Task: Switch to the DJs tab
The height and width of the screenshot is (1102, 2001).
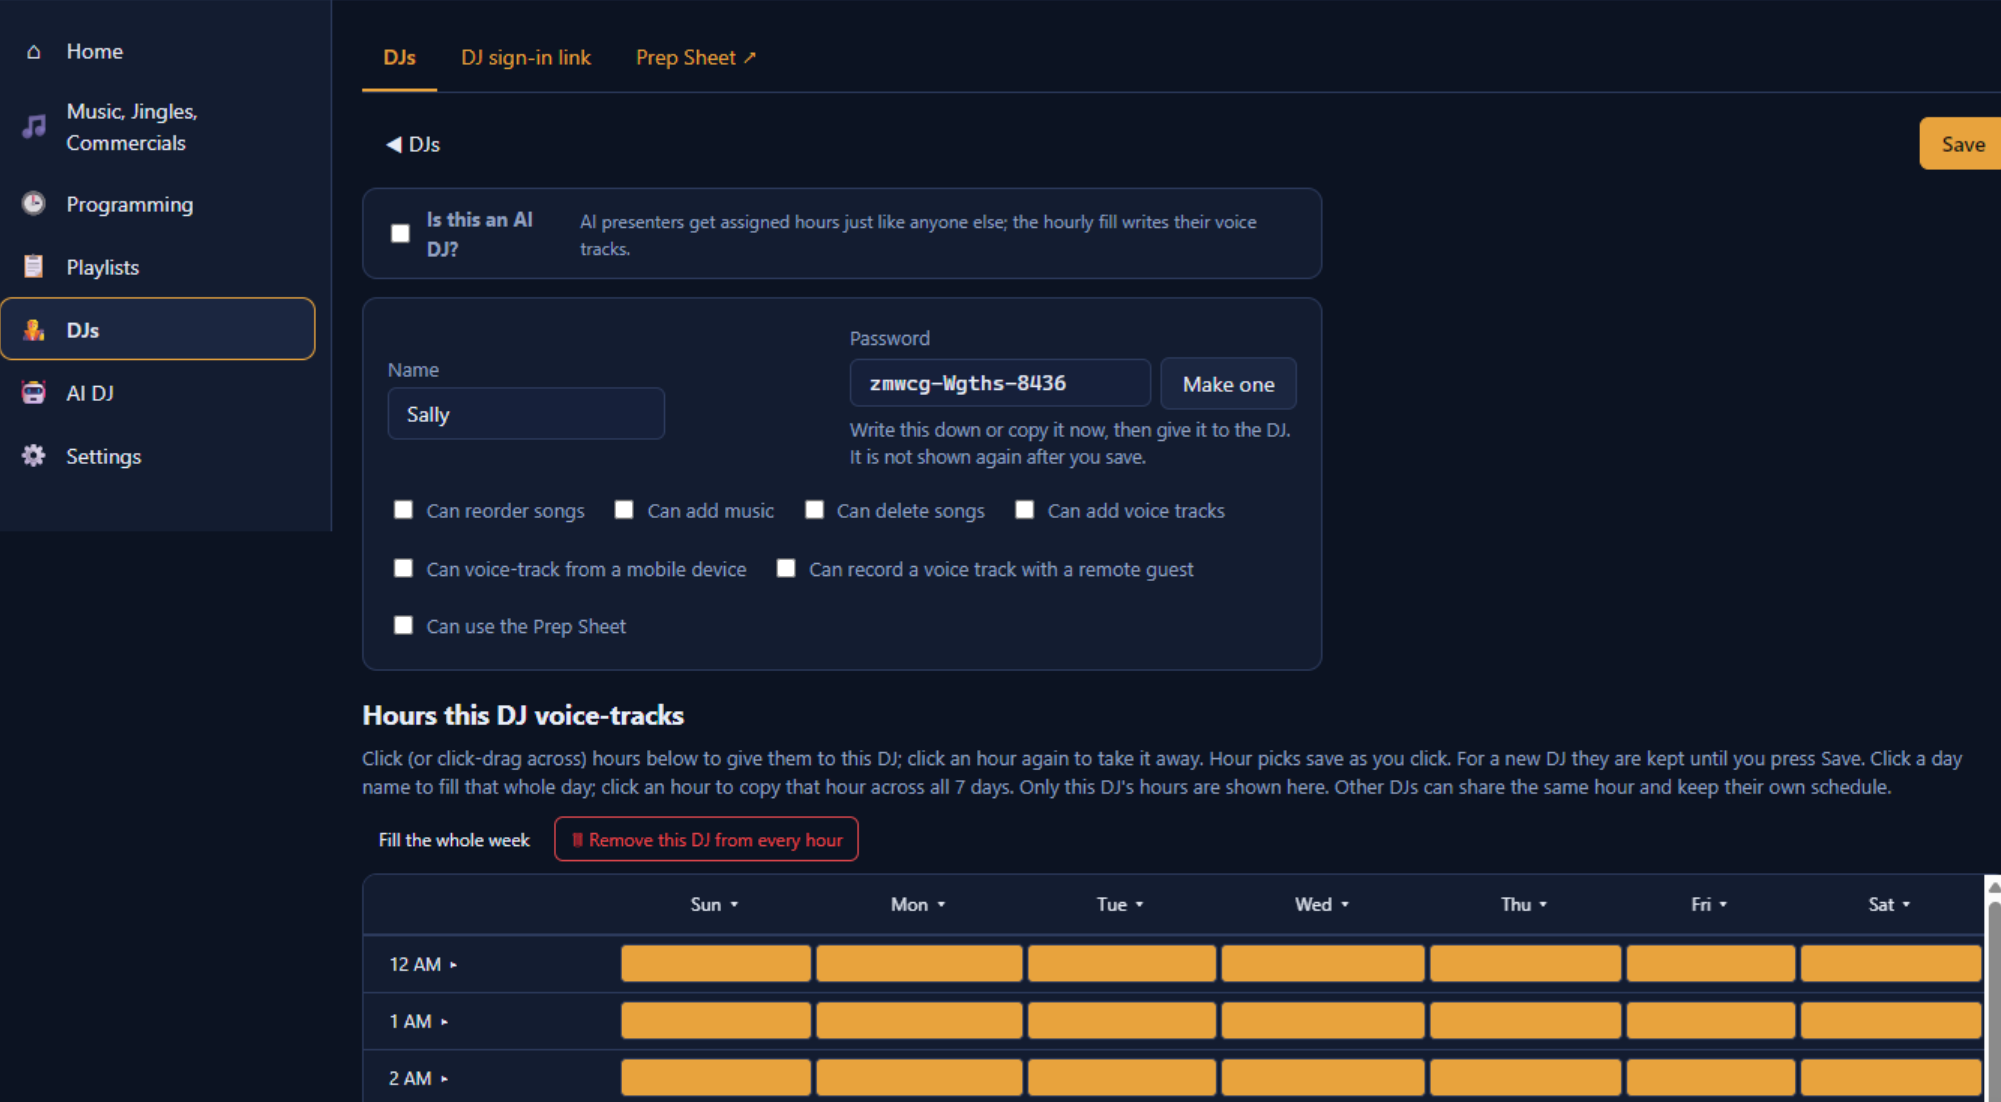Action: pos(399,57)
